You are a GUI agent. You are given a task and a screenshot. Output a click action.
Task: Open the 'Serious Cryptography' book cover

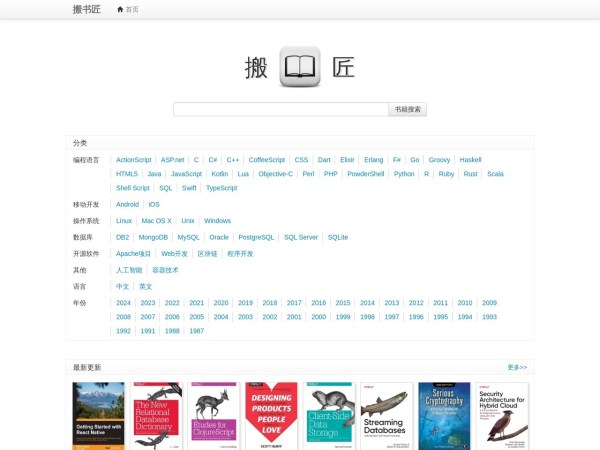point(444,416)
